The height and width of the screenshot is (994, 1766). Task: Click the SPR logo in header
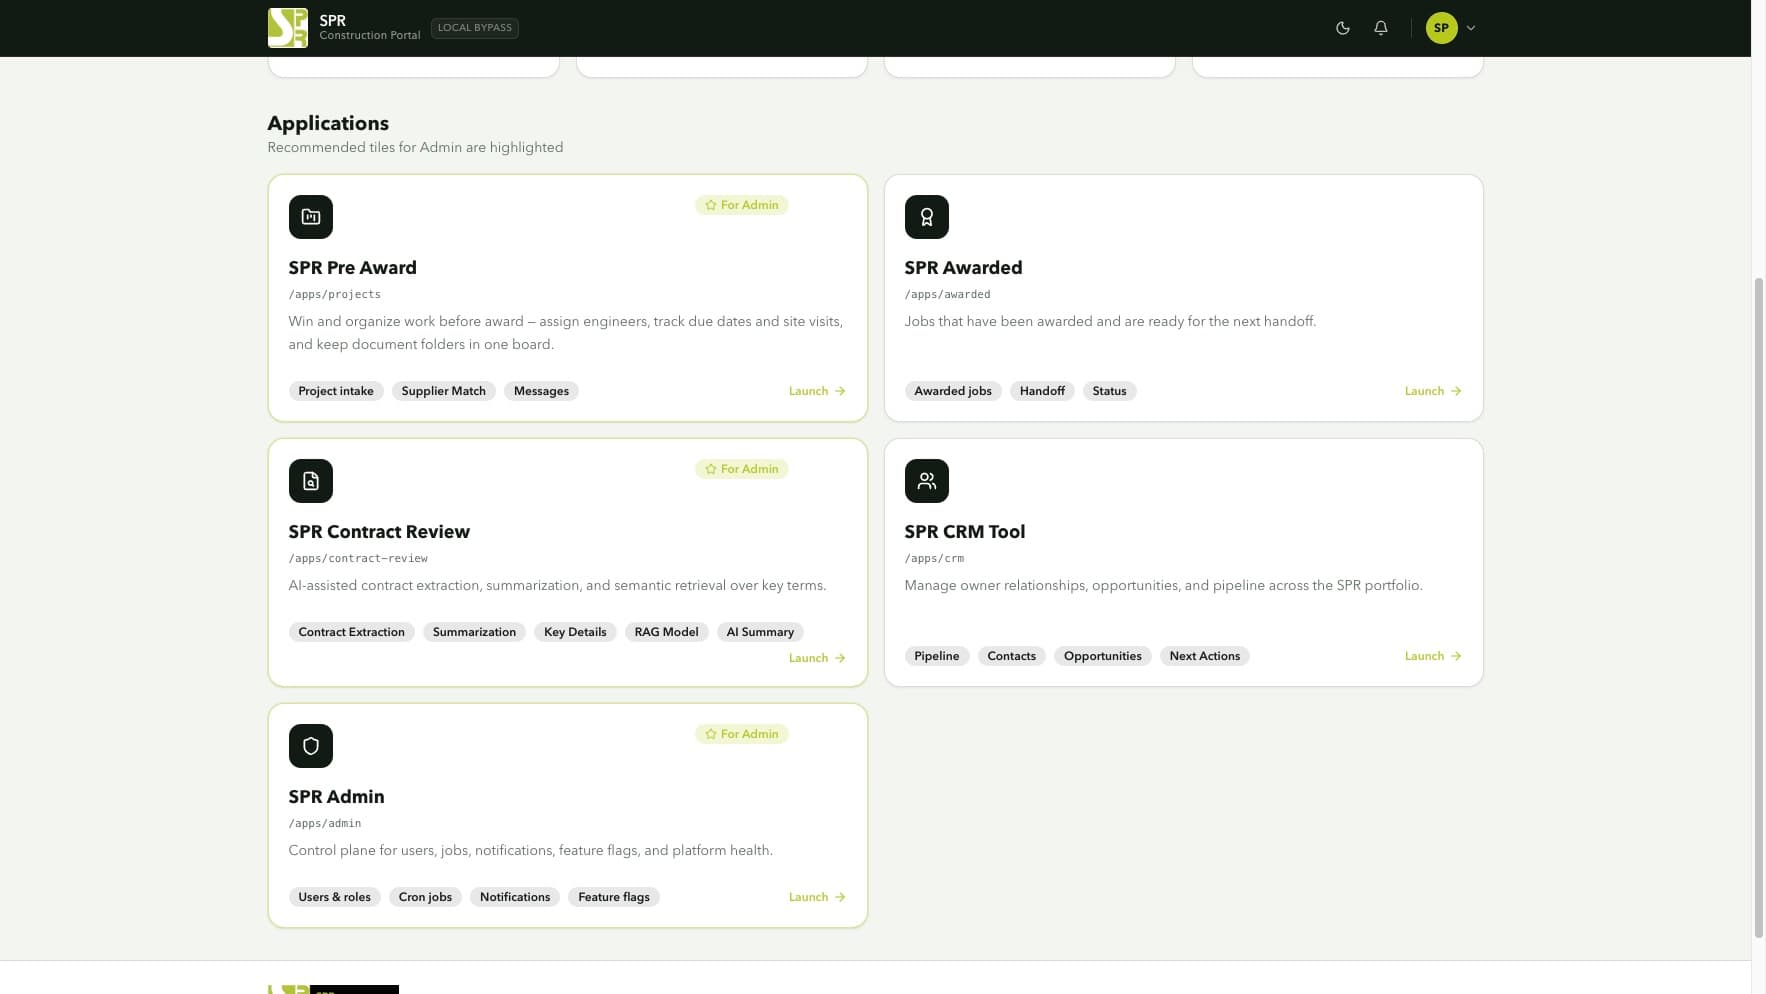coord(288,28)
